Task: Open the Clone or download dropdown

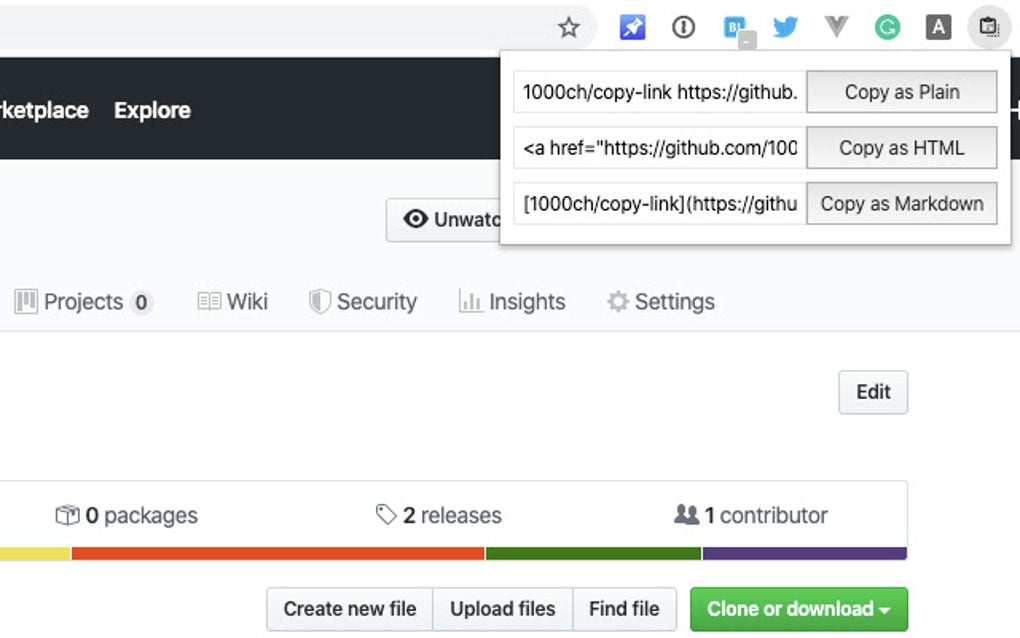Action: coord(798,608)
